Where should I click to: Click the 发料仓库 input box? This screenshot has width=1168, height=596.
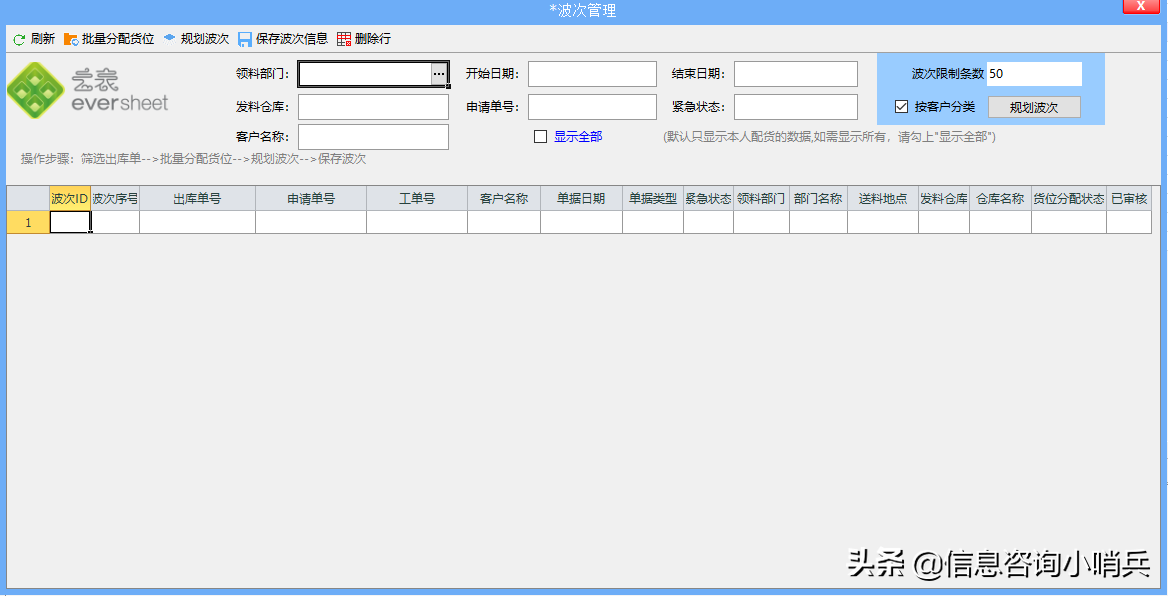tap(372, 106)
